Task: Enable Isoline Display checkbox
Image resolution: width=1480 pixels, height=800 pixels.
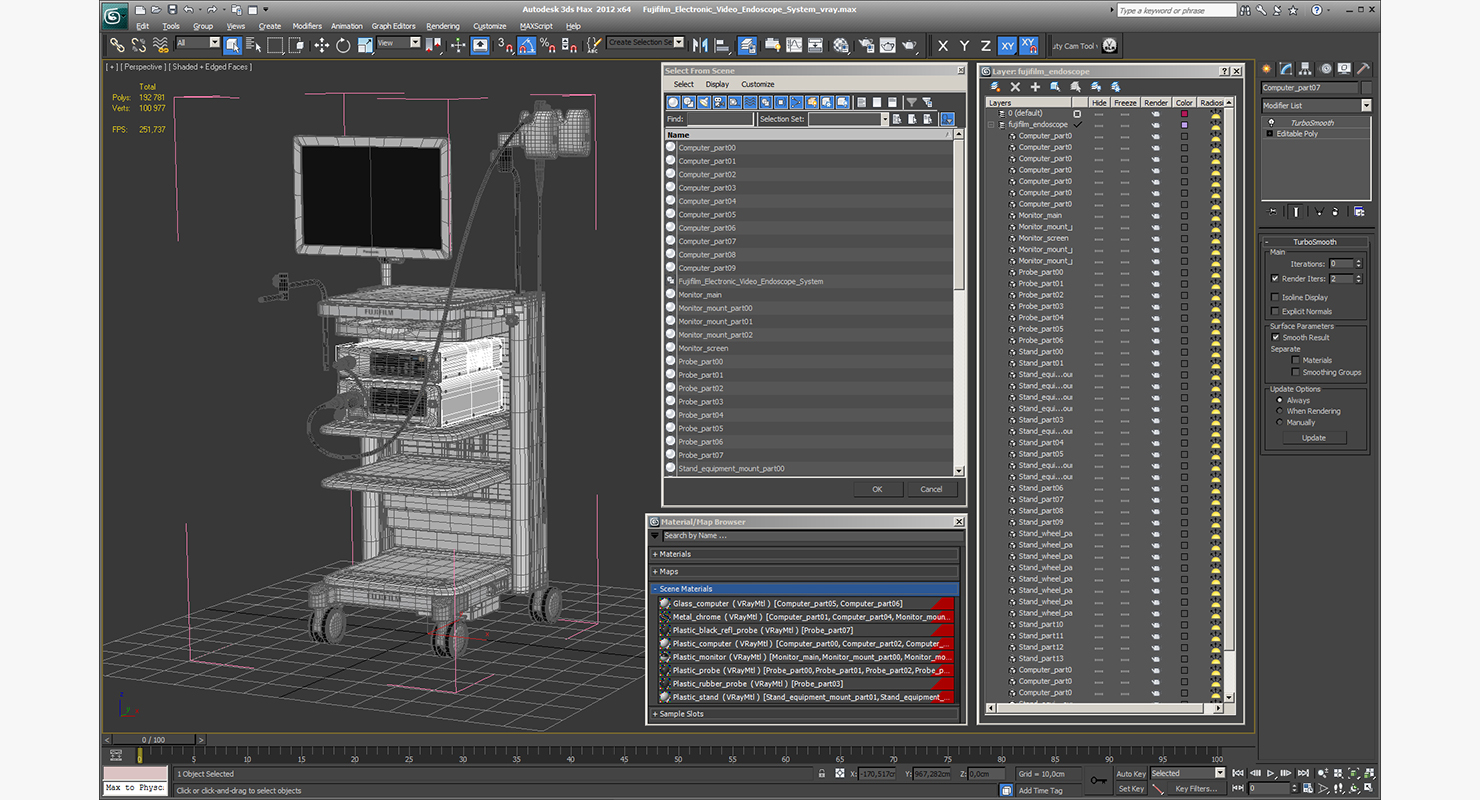Action: point(1275,297)
